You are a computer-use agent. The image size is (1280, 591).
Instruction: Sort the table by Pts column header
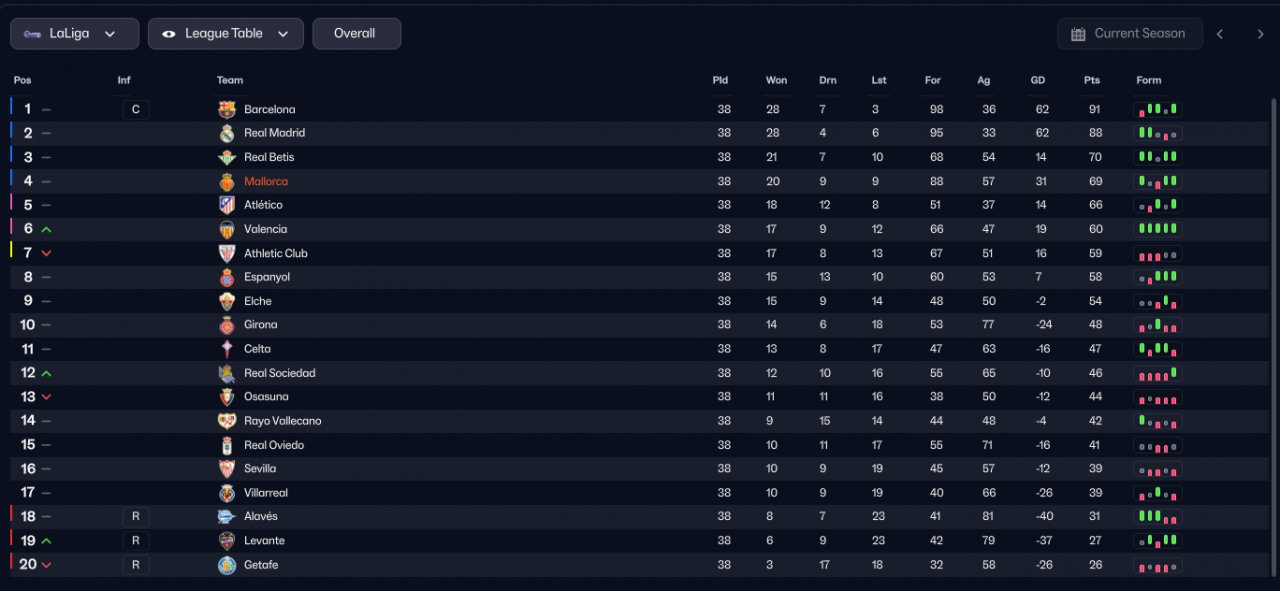[x=1092, y=80]
